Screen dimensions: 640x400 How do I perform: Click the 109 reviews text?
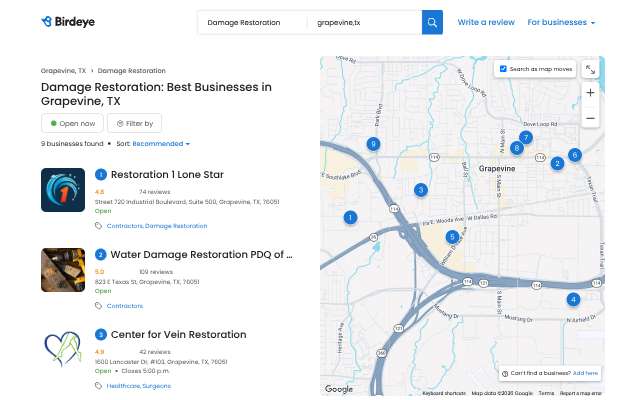[x=156, y=272]
